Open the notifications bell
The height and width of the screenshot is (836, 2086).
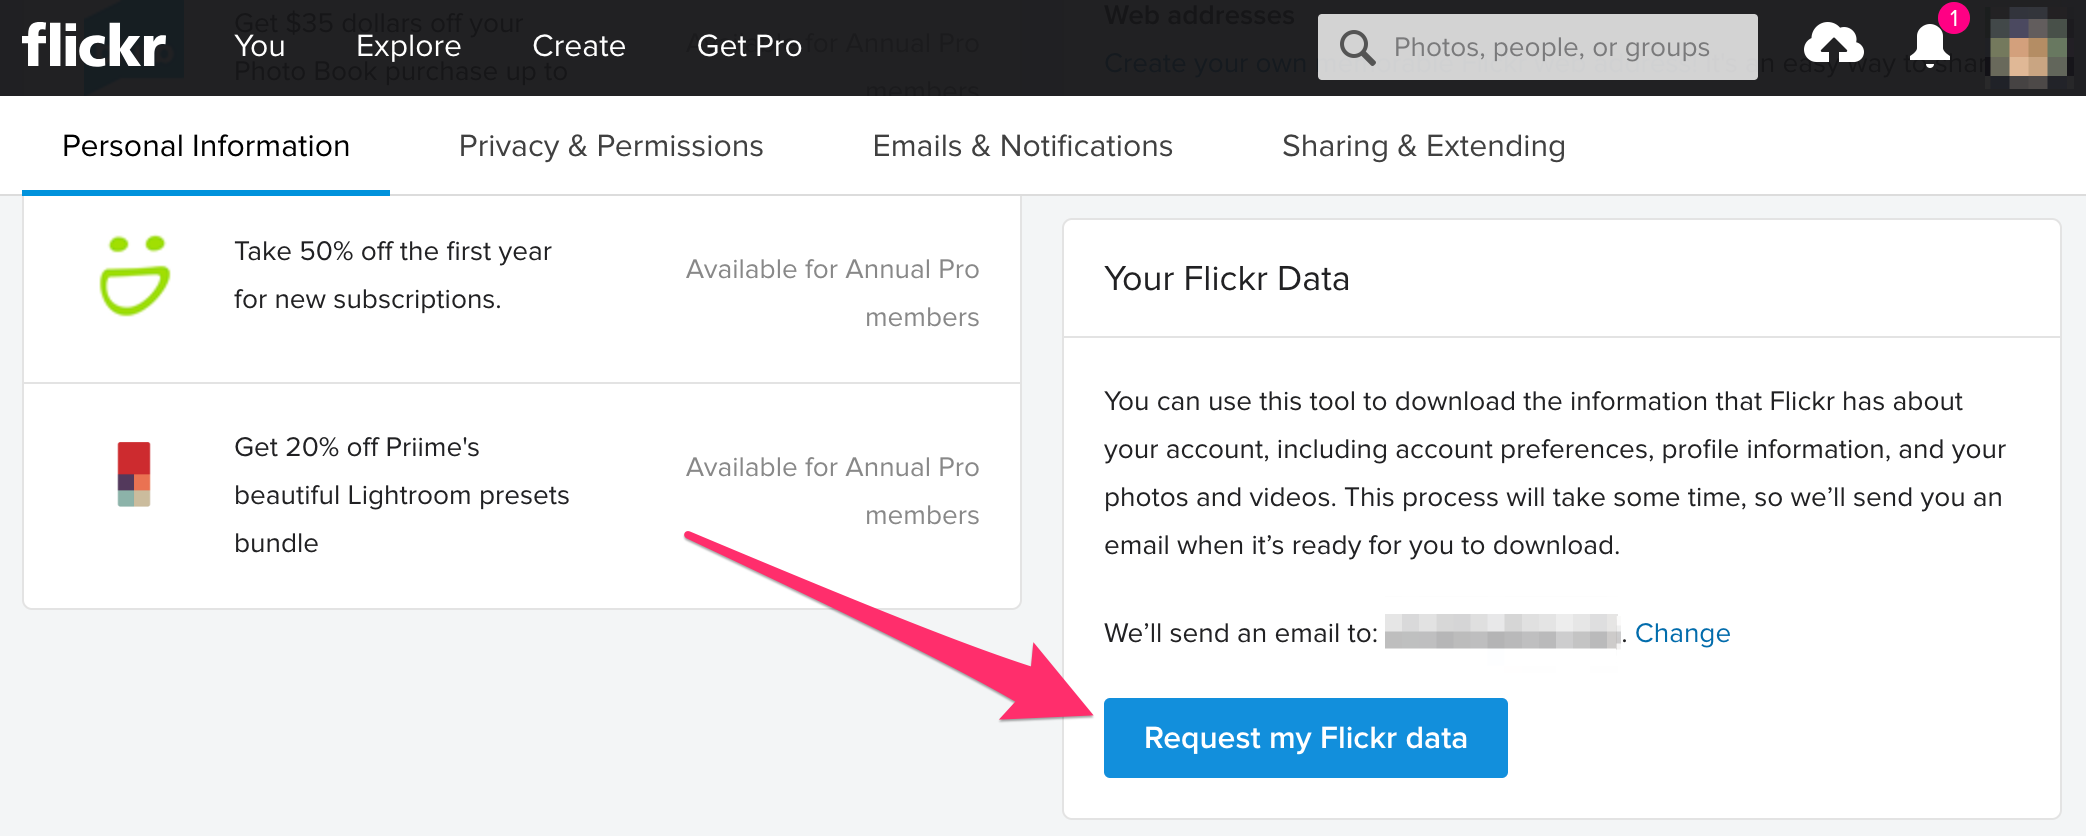(1929, 47)
